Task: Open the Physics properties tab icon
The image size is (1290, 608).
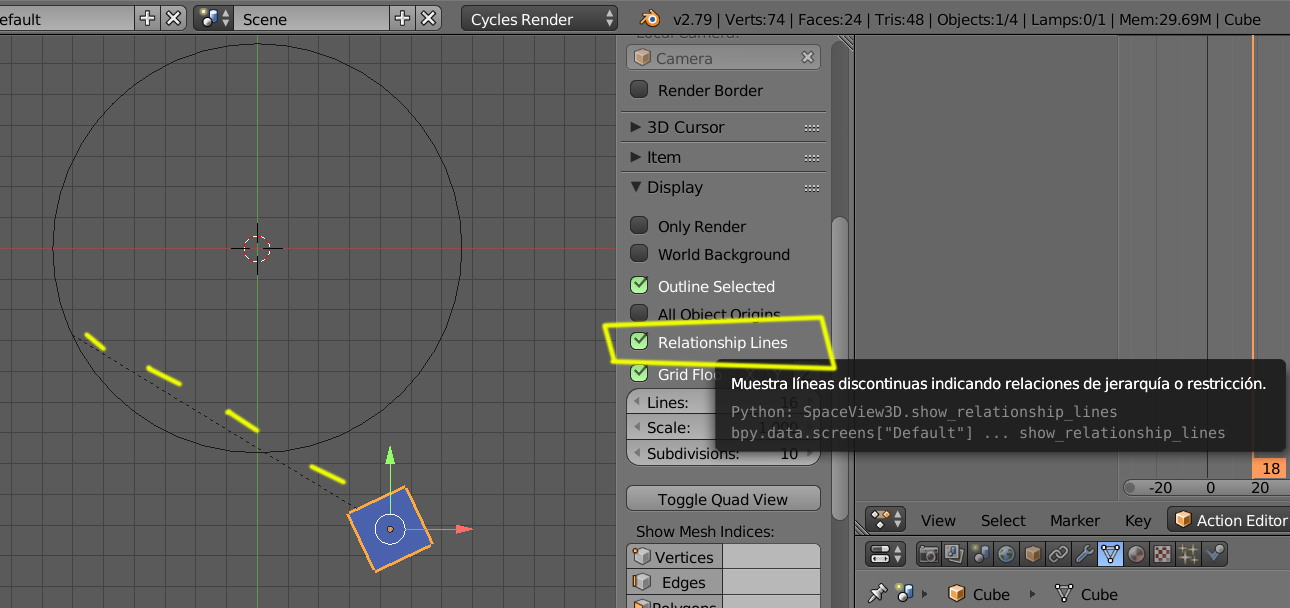Action: [1215, 553]
